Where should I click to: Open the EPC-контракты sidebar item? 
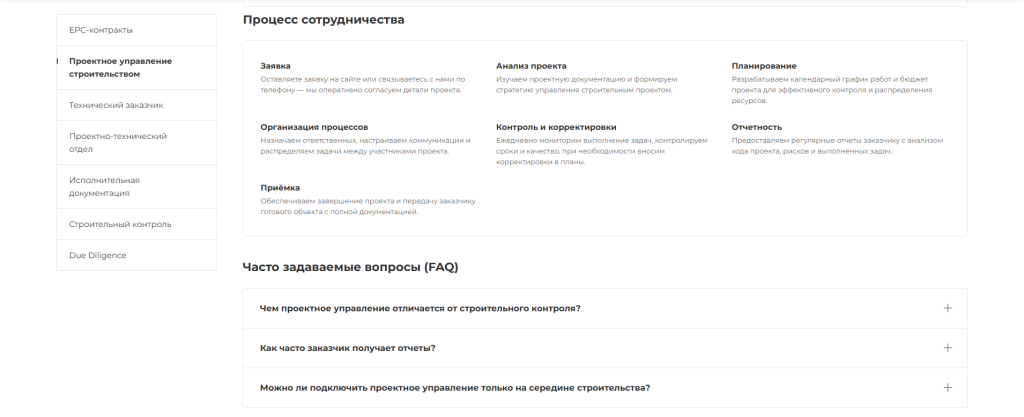(x=101, y=30)
